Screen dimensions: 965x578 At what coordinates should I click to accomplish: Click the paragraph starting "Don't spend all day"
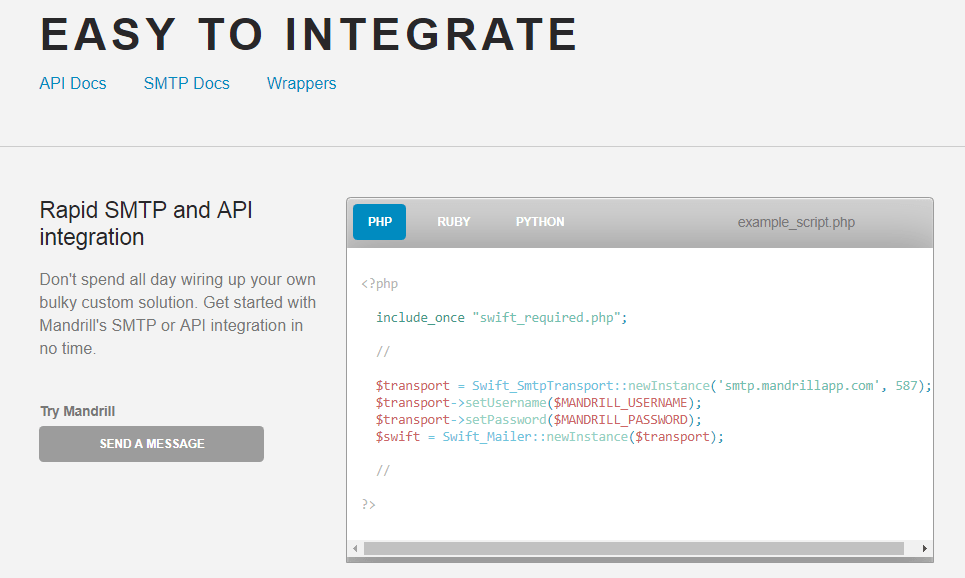tap(178, 314)
